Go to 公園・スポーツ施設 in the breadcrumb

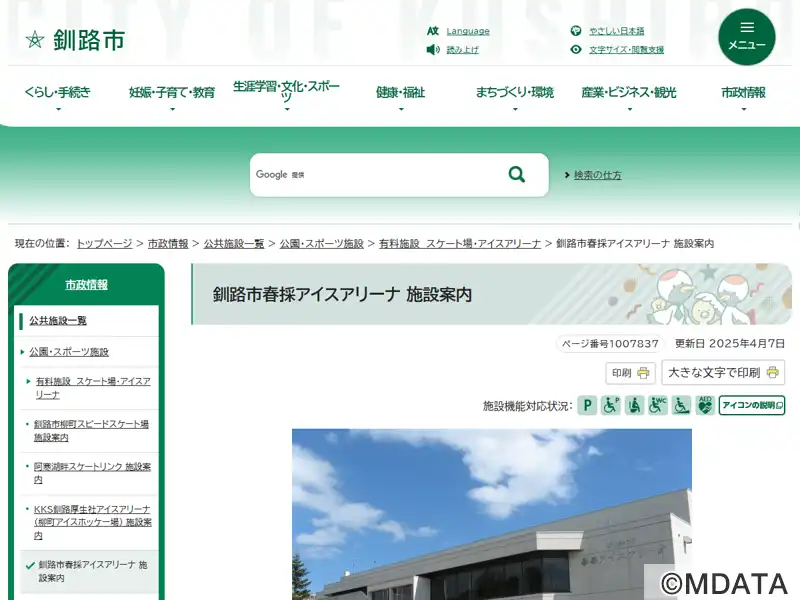coord(321,243)
